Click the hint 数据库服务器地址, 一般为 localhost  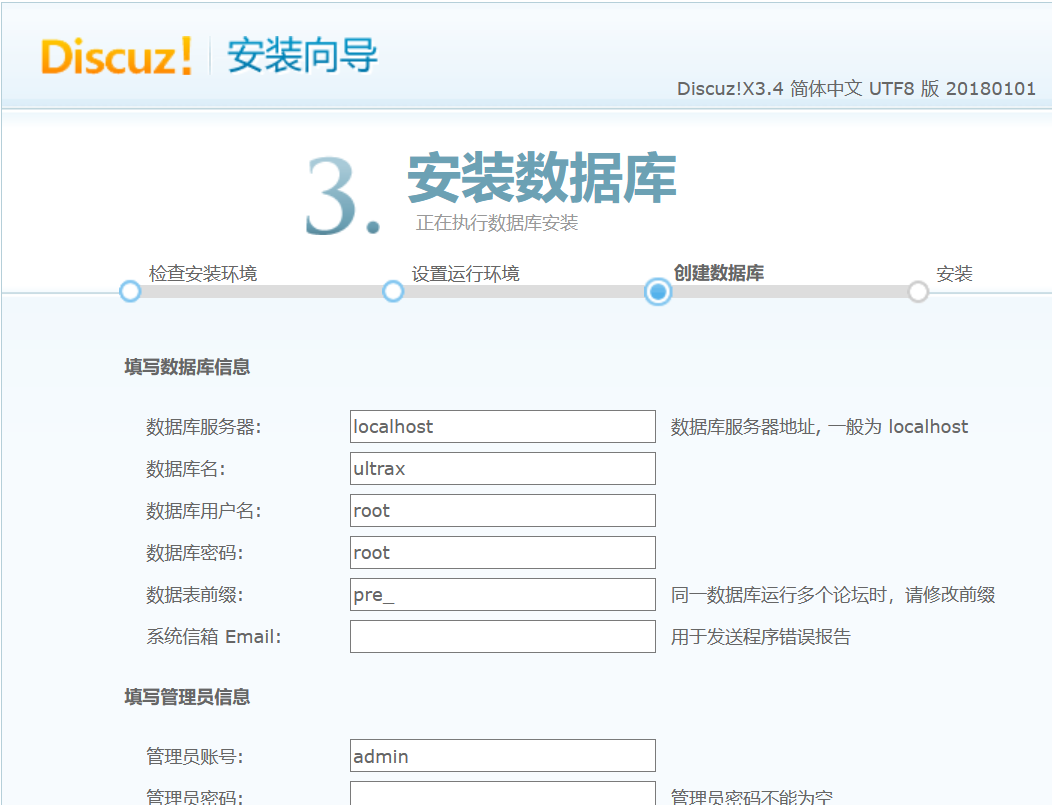(819, 427)
